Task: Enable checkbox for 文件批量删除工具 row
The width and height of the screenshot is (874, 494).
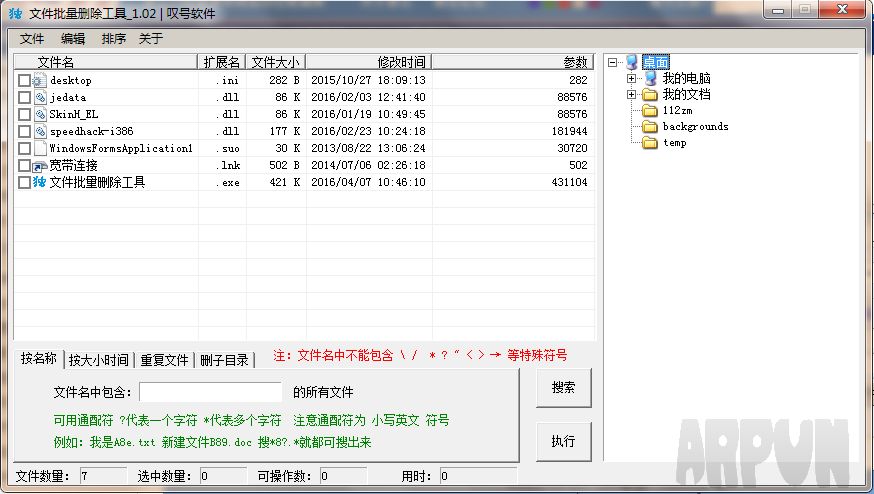Action: point(24,182)
